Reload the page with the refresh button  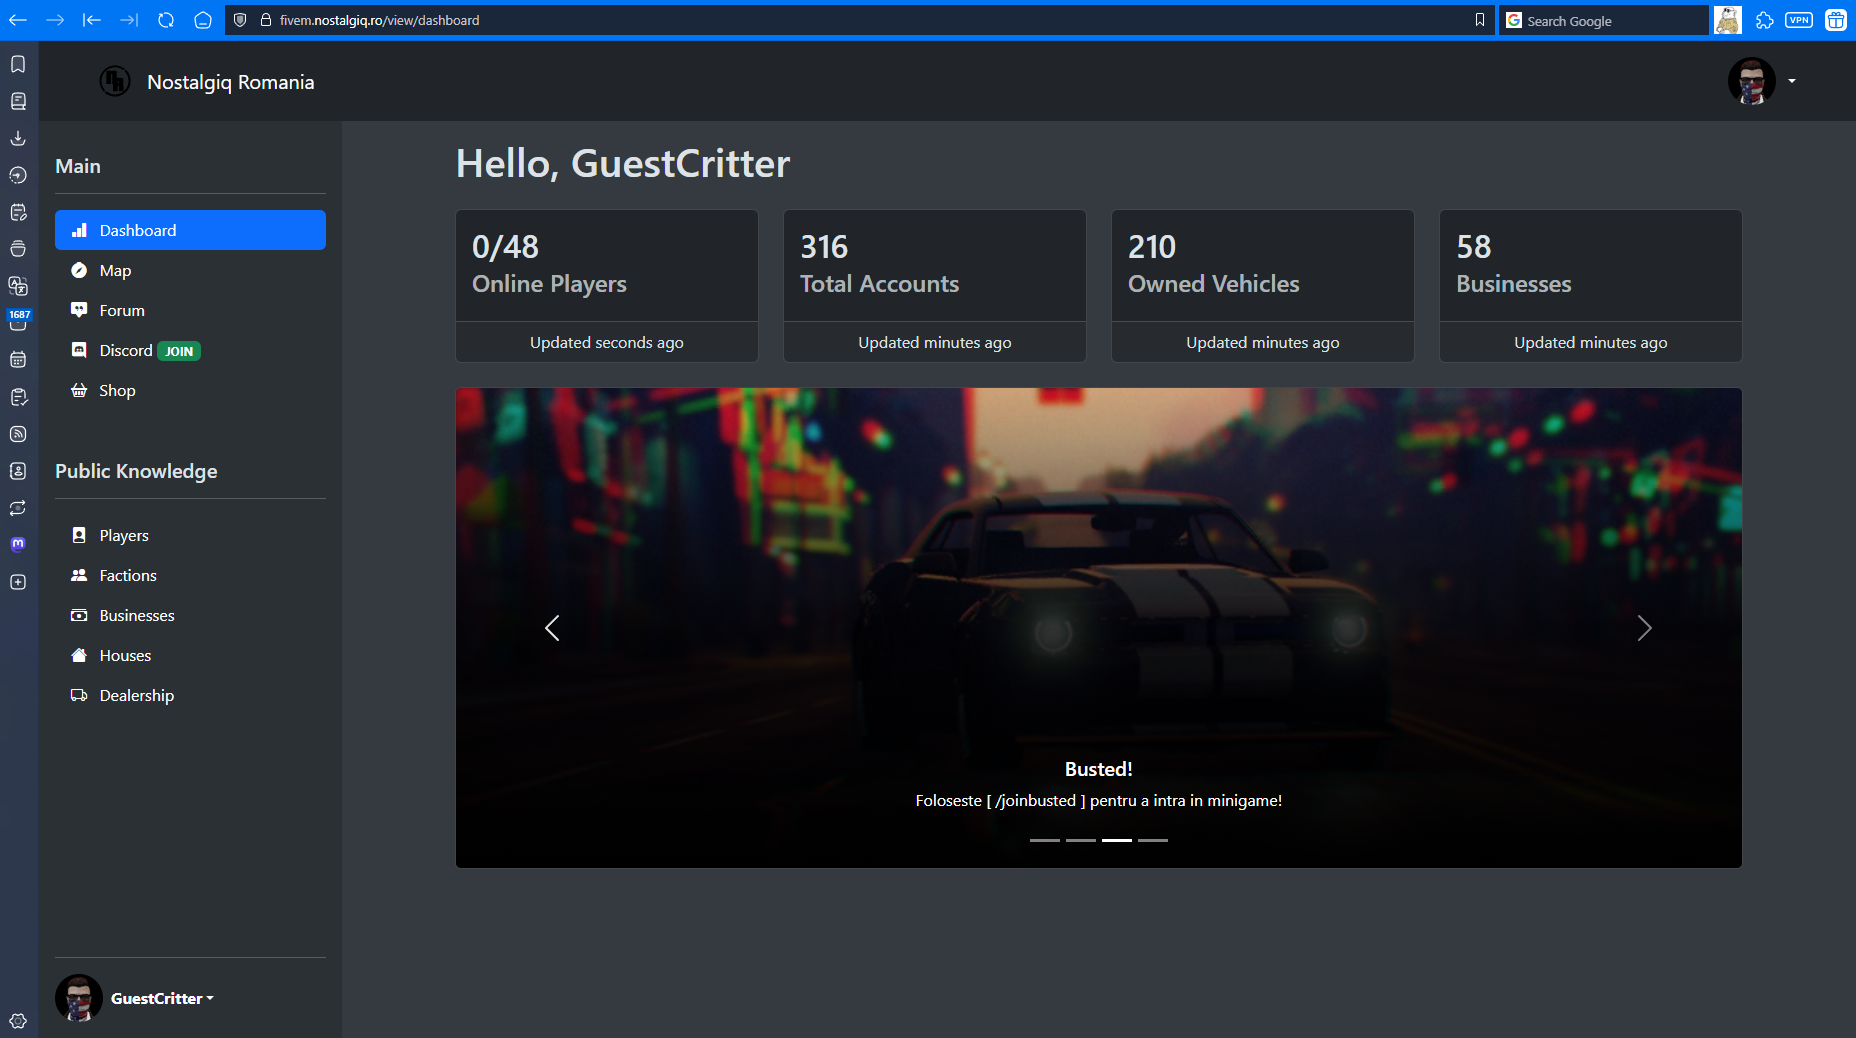point(166,20)
